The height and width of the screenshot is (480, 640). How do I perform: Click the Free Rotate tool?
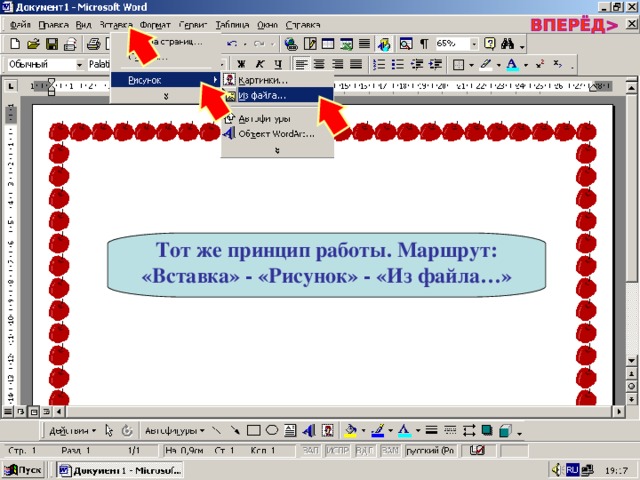tap(127, 430)
